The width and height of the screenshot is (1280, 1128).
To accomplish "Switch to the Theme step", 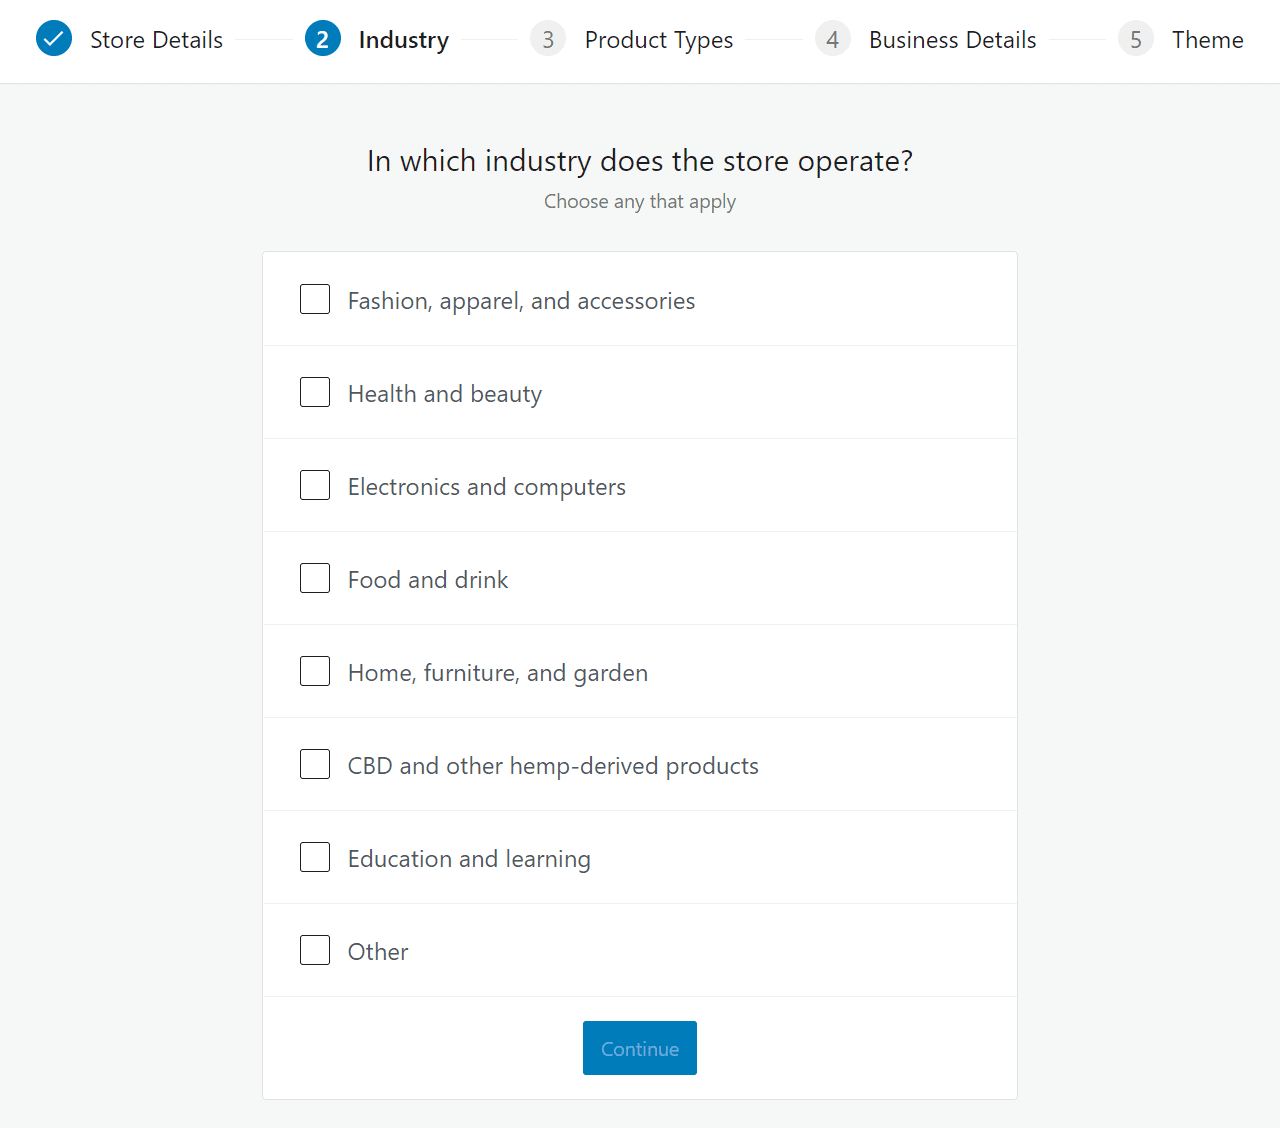I will [x=1208, y=39].
